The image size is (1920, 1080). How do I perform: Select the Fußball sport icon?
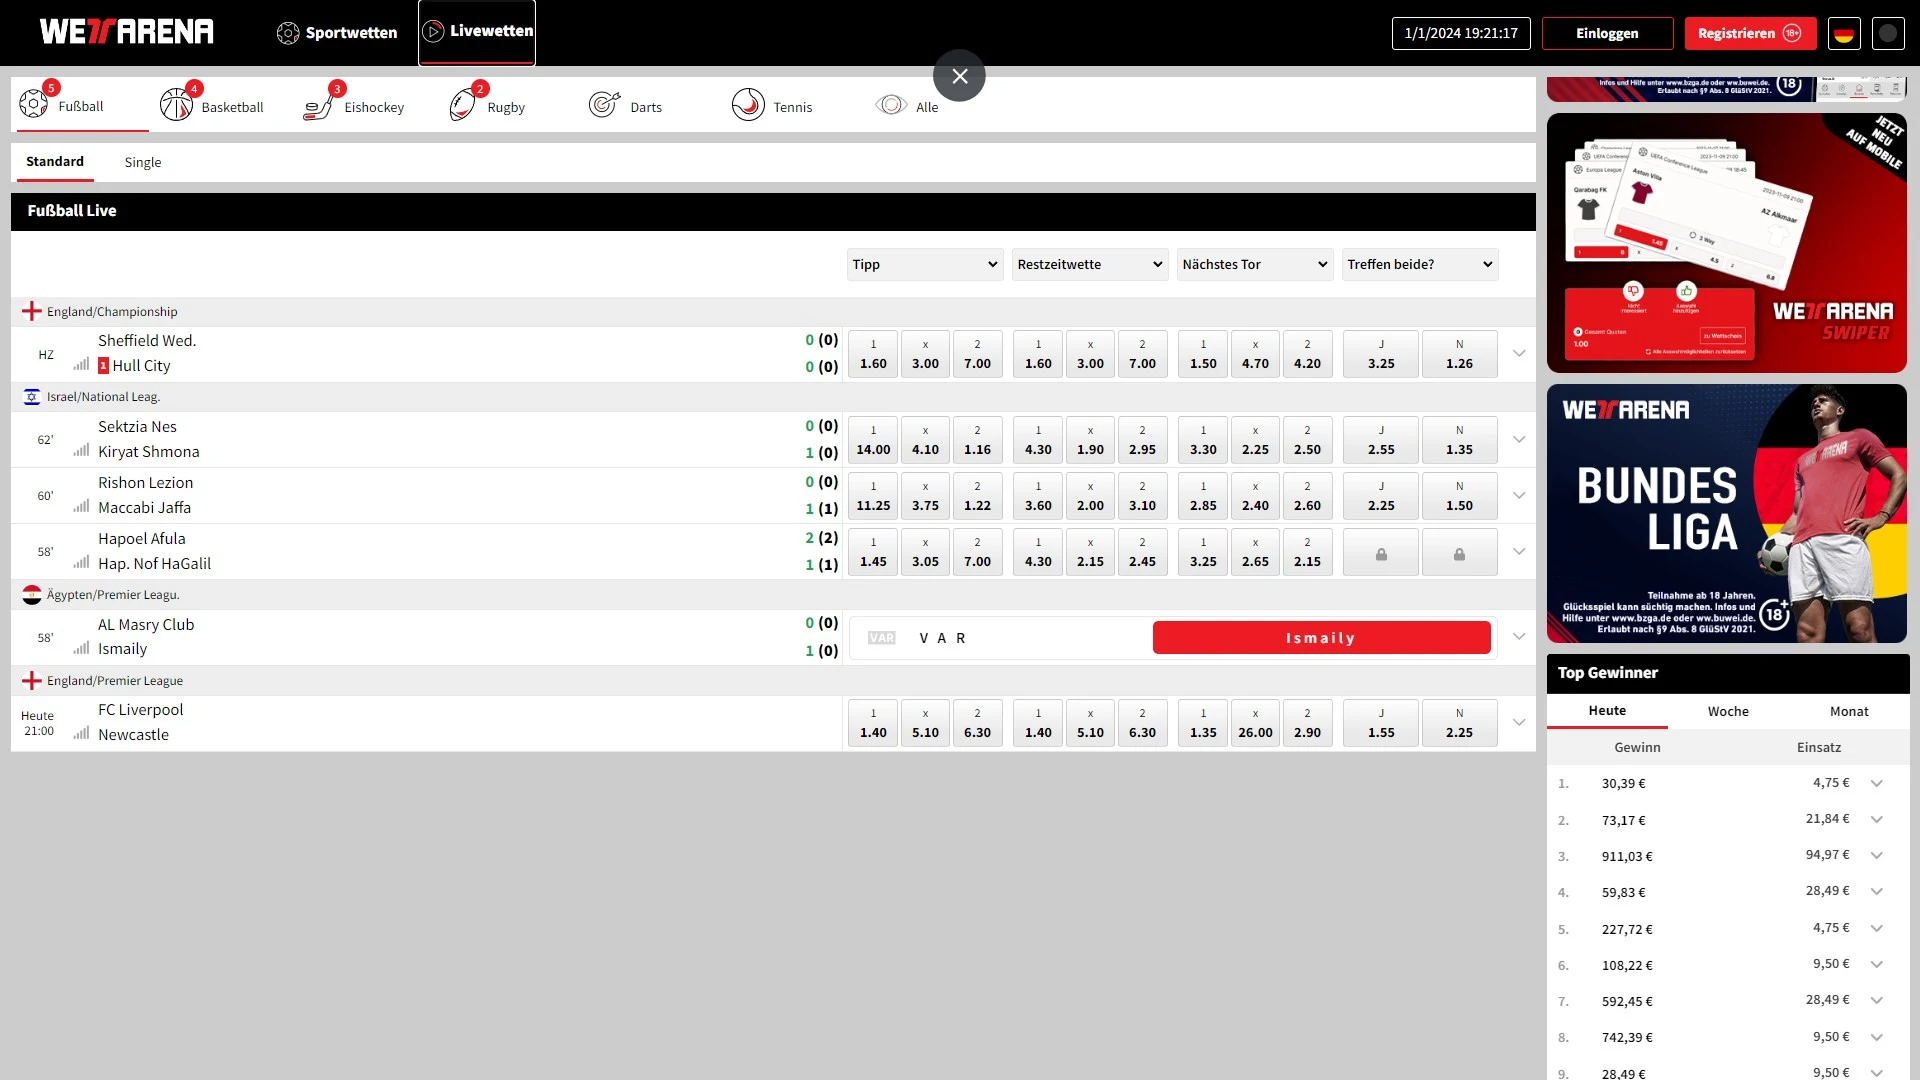pyautogui.click(x=33, y=103)
